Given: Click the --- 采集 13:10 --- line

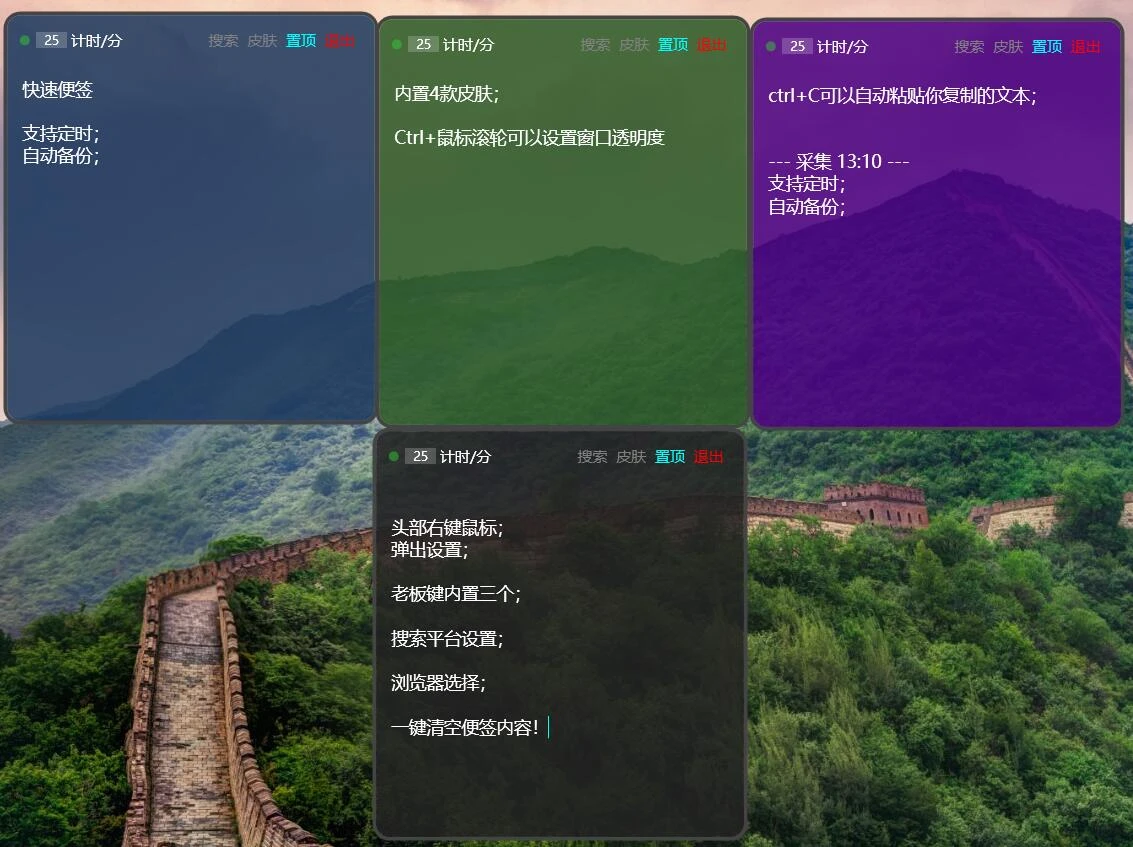Looking at the screenshot, I should click(839, 161).
